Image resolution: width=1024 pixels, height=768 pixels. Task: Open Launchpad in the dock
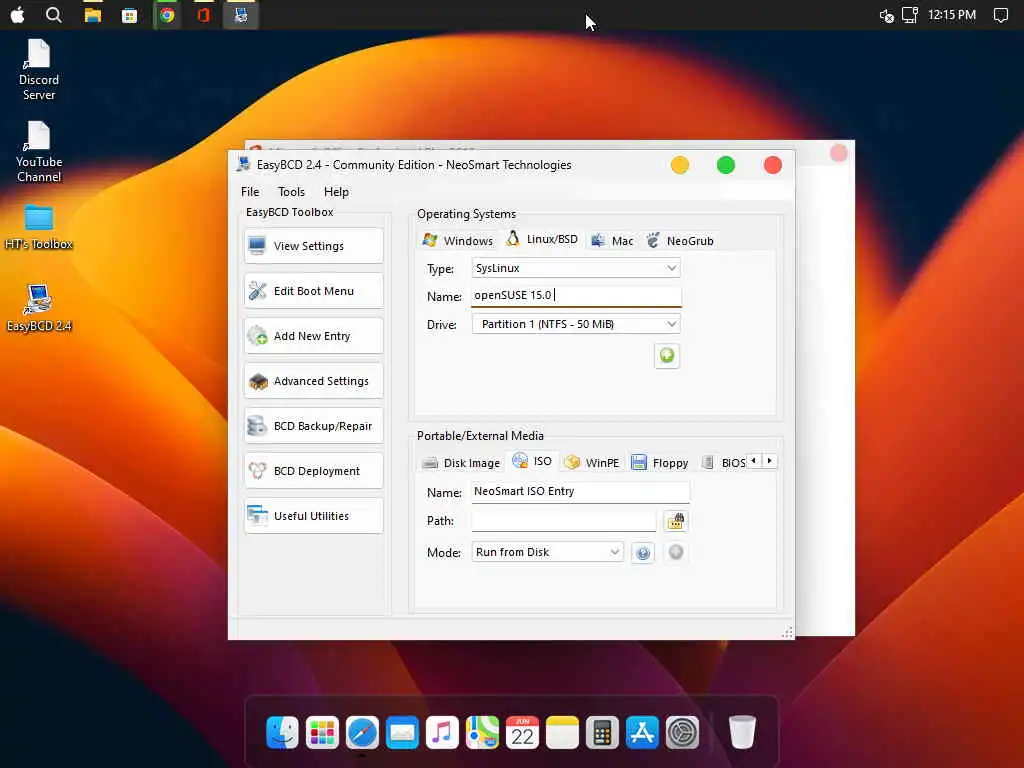tap(322, 732)
